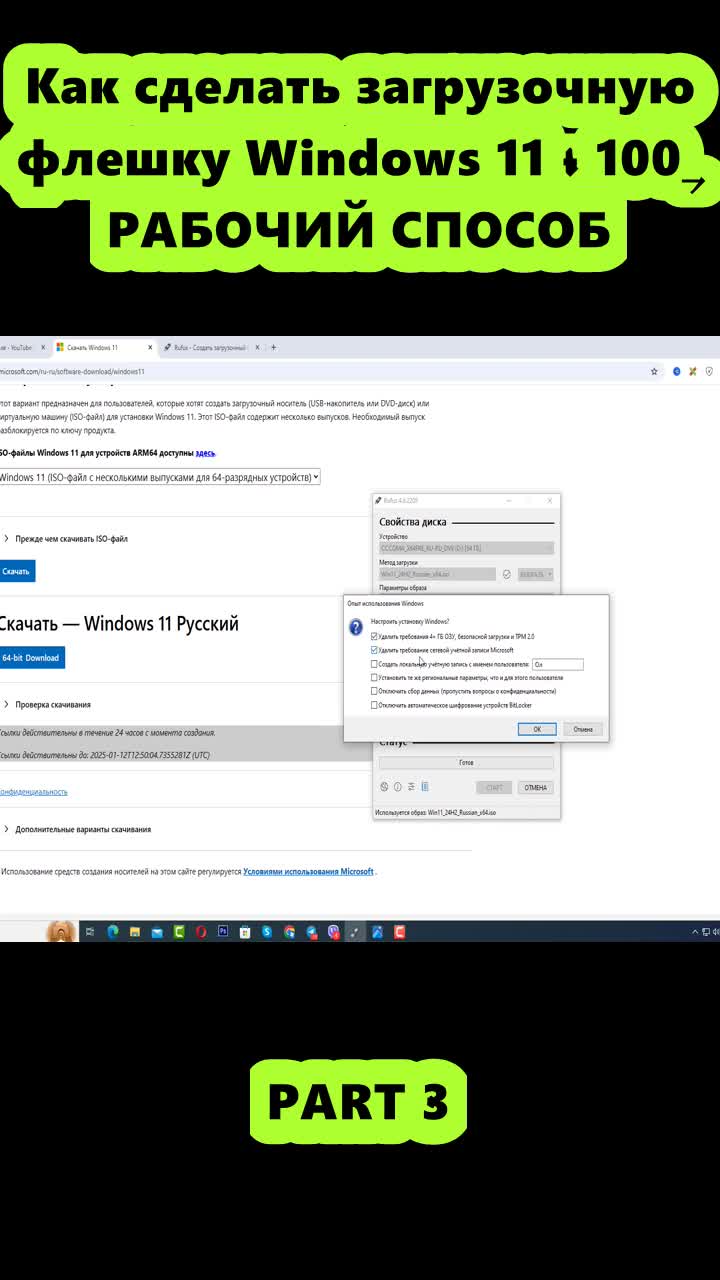The width and height of the screenshot is (720, 1280).
Task: Click Отмена in Windows customization dialog
Action: coord(583,729)
